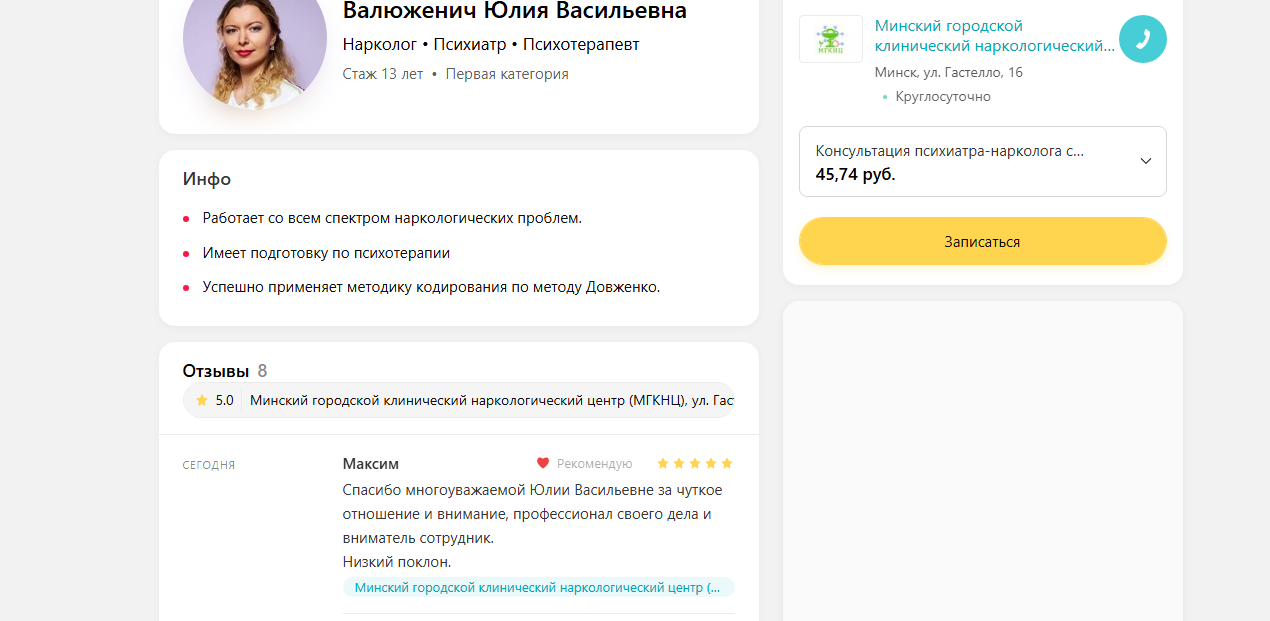This screenshot has height=621, width=1270.
Task: Click the Отзывы 8 heading
Action: point(225,371)
